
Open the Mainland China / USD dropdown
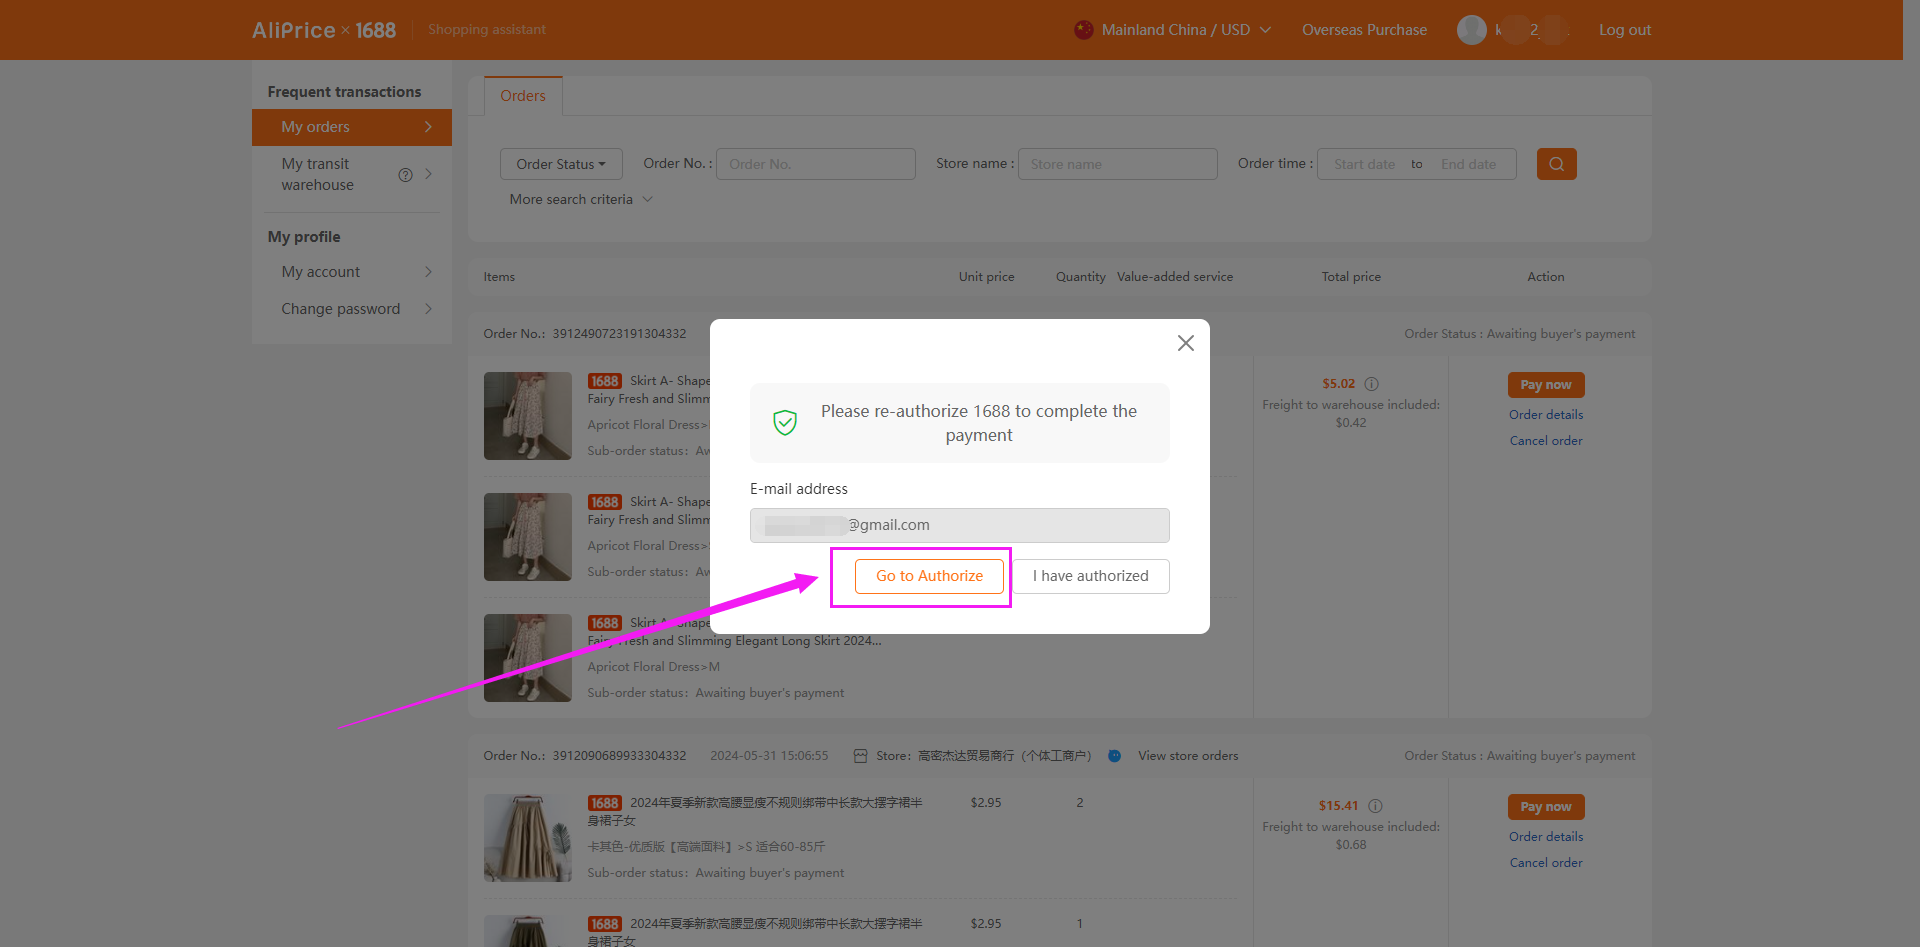tap(1172, 30)
